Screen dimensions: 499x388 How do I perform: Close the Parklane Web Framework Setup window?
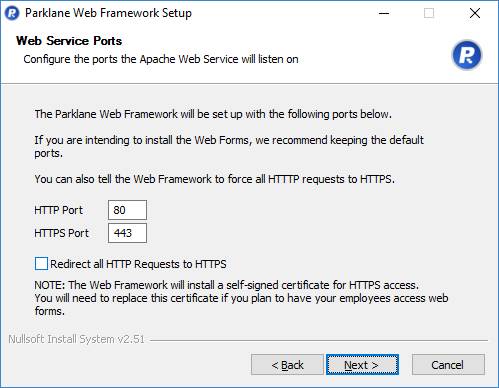click(475, 13)
